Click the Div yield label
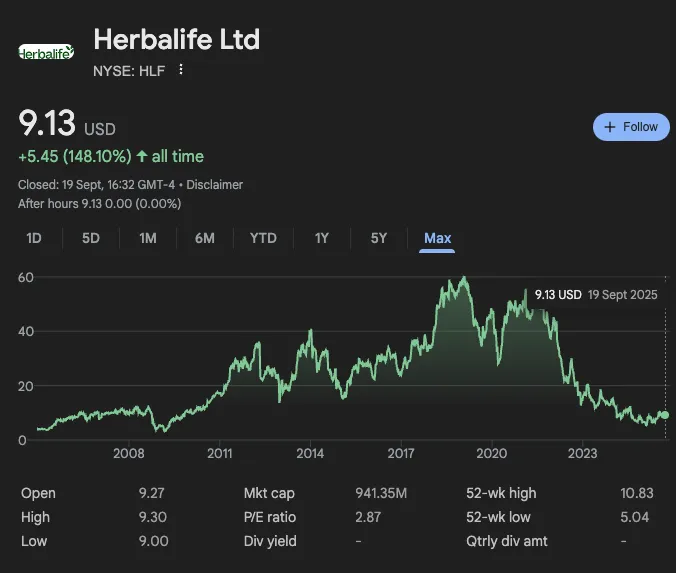Image resolution: width=676 pixels, height=573 pixels. click(x=270, y=541)
